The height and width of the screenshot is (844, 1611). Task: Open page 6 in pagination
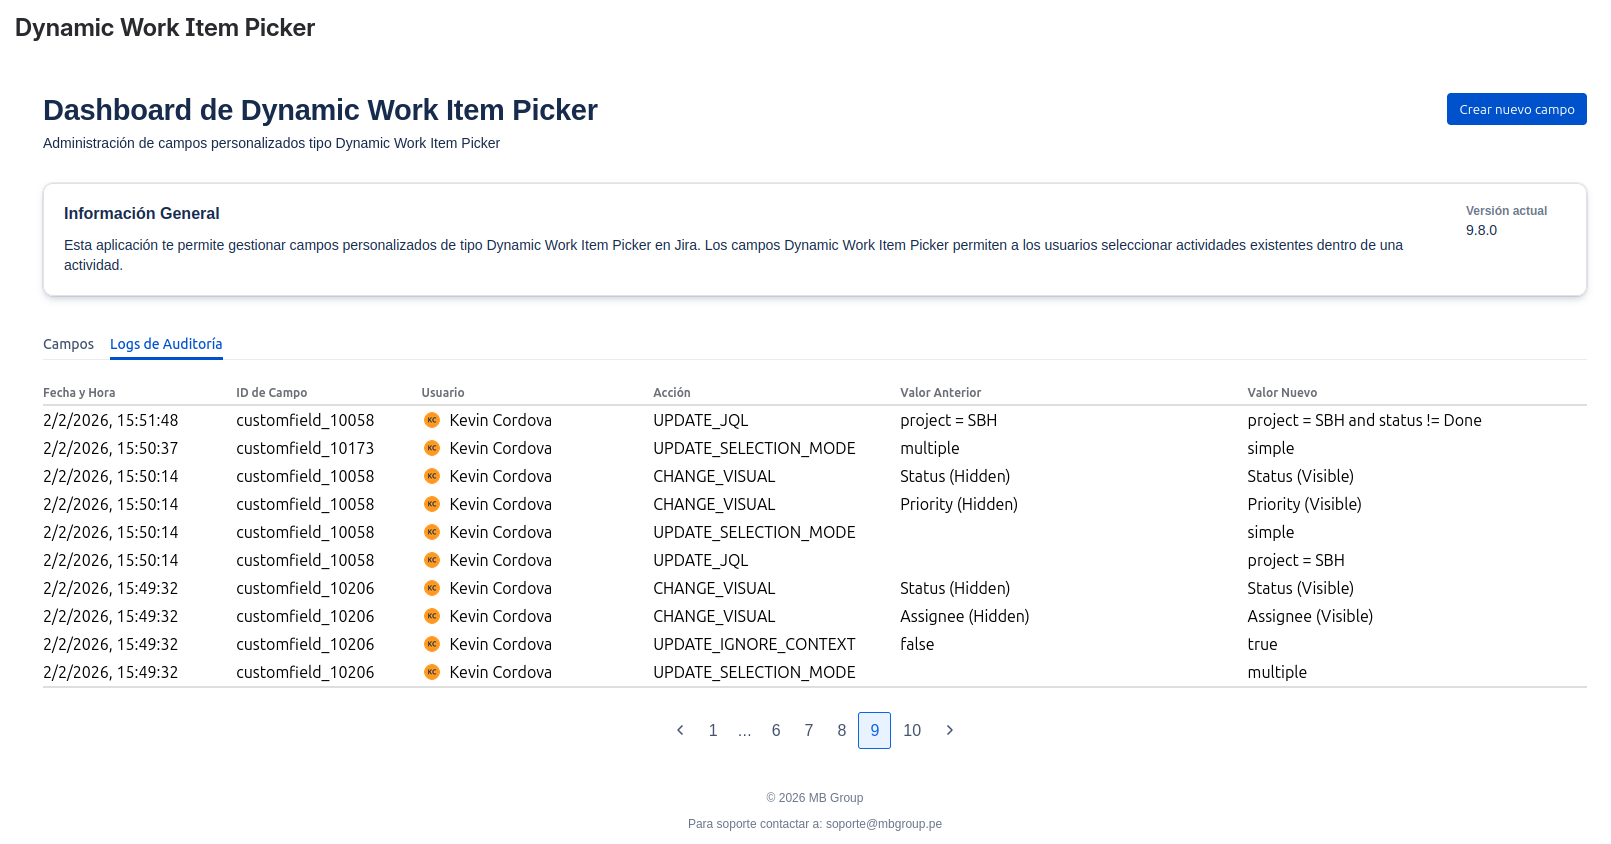[776, 730]
